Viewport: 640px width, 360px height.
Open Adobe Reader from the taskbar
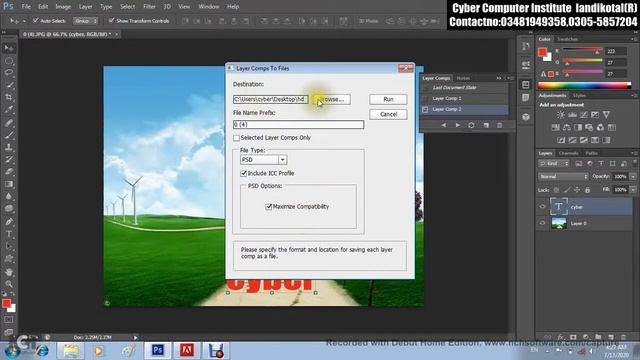click(x=187, y=350)
